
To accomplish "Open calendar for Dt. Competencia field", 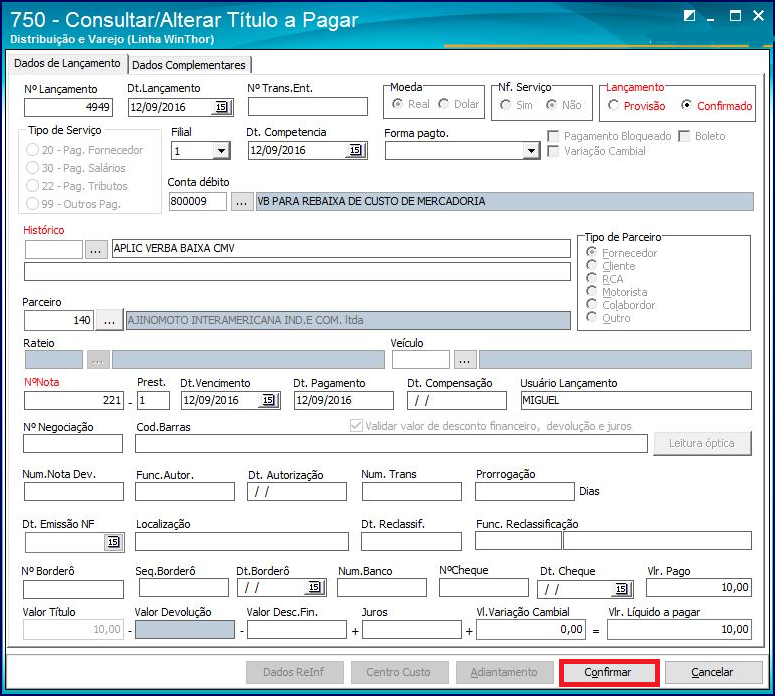I will [x=356, y=150].
